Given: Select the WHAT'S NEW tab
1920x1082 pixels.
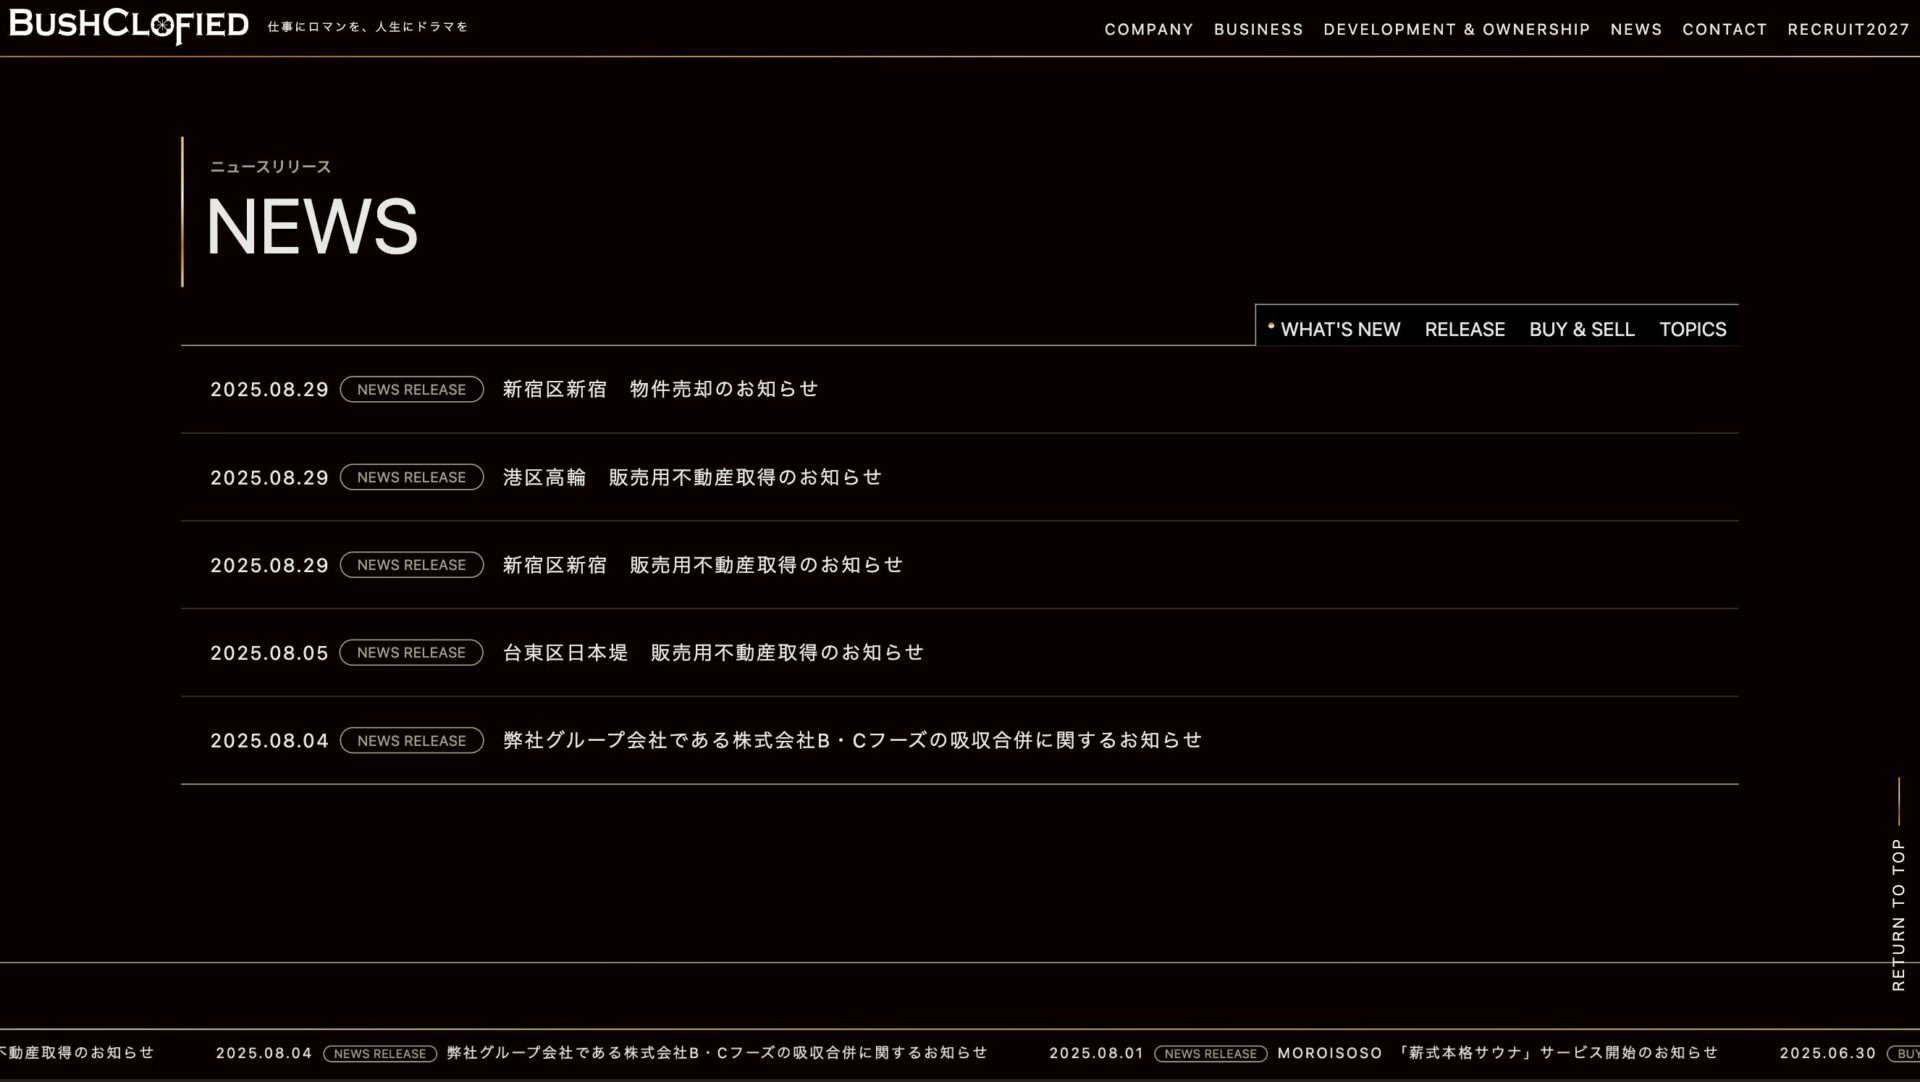Looking at the screenshot, I should pyautogui.click(x=1339, y=329).
